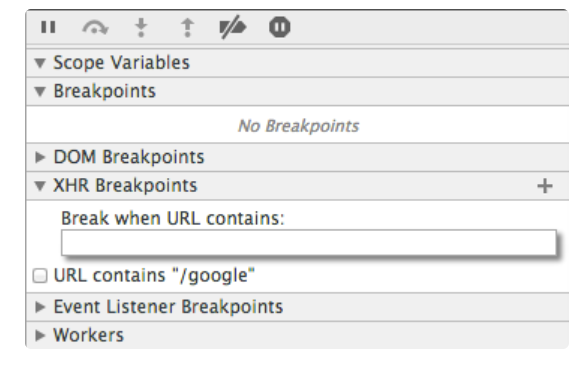
Task: Click the deactivate breakpoints icon
Action: pos(232,27)
